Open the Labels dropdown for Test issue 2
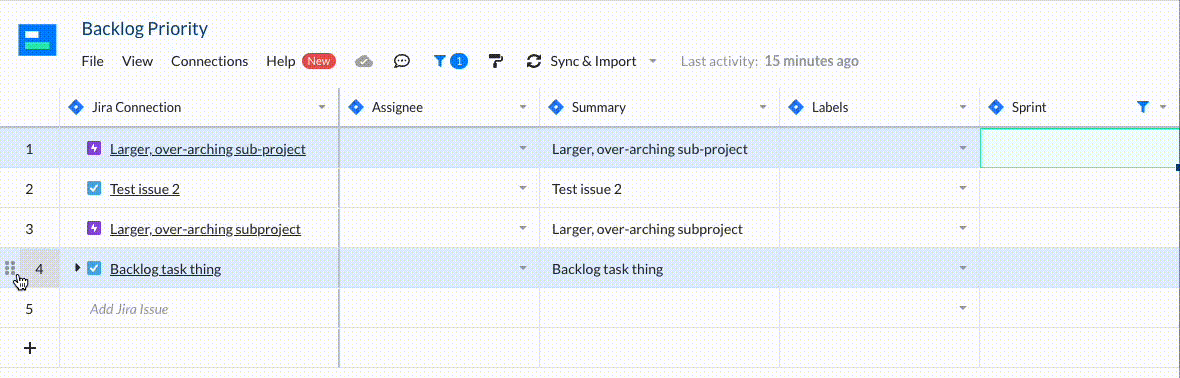 [x=963, y=188]
